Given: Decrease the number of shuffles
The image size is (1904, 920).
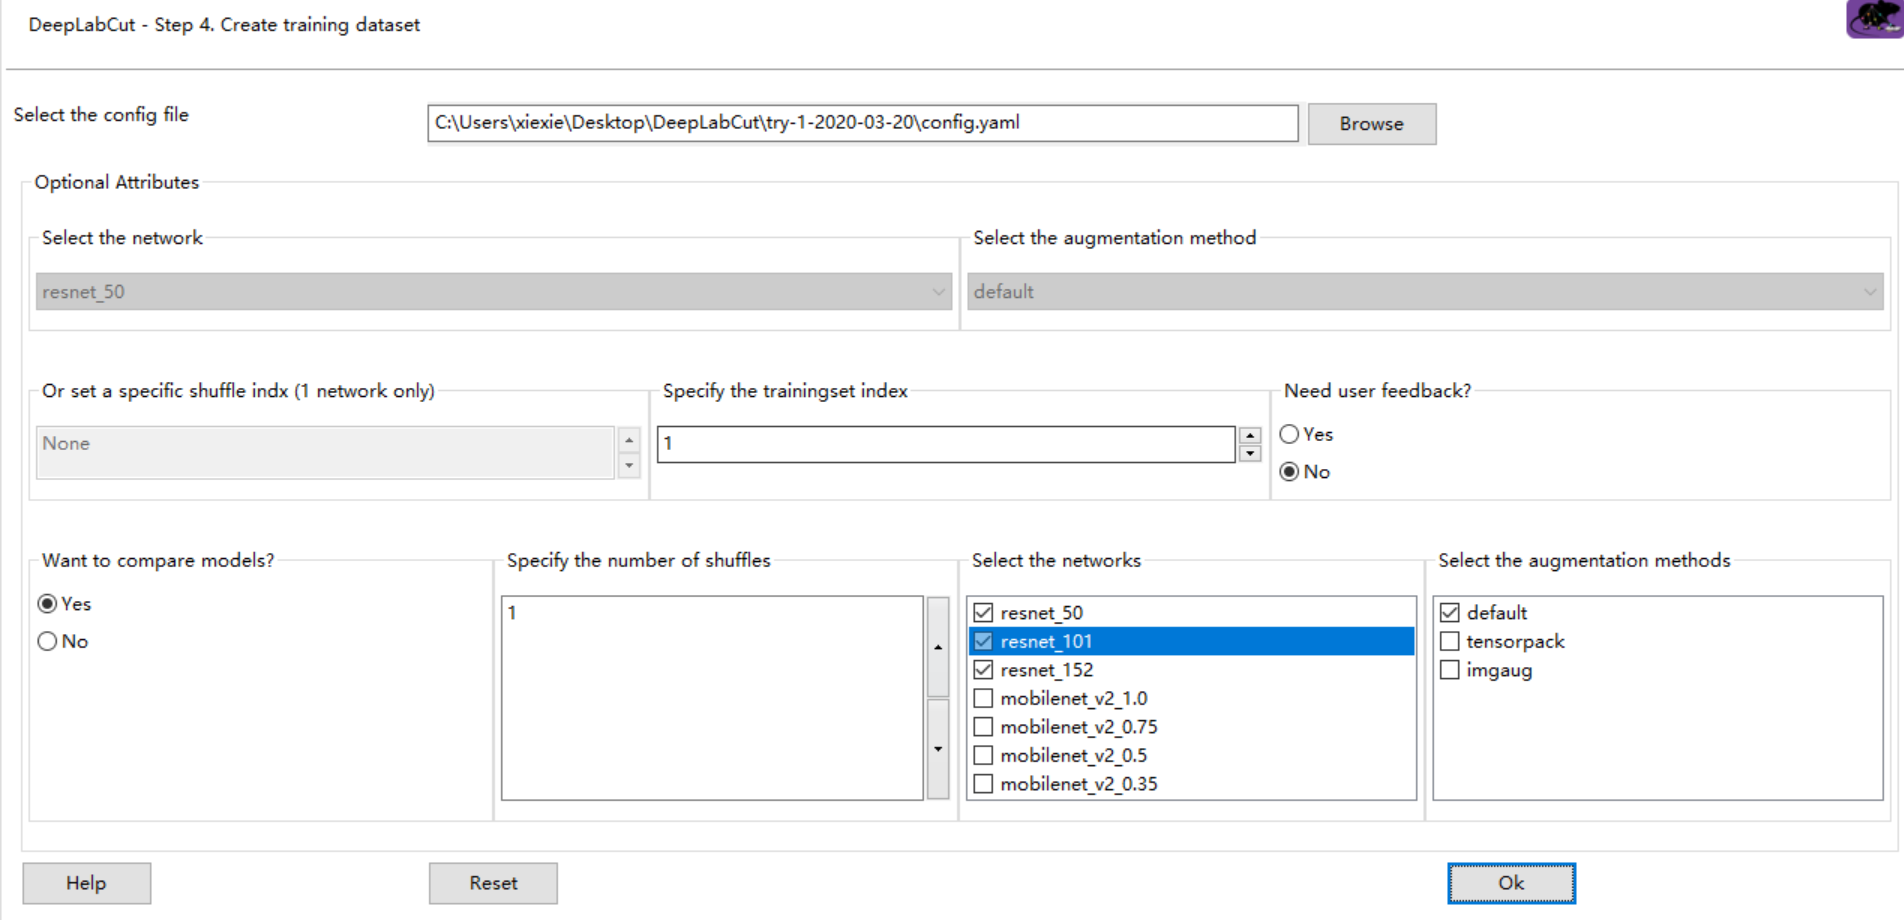Looking at the screenshot, I should coord(938,749).
